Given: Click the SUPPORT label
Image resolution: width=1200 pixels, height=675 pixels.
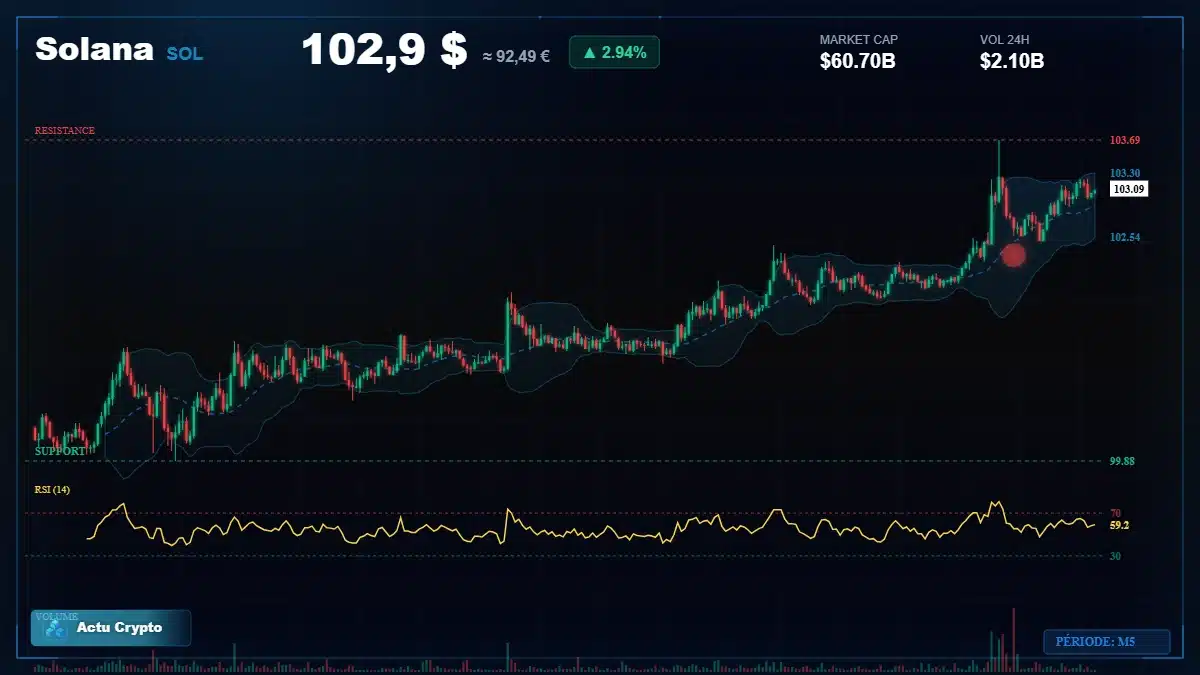Looking at the screenshot, I should [x=60, y=451].
